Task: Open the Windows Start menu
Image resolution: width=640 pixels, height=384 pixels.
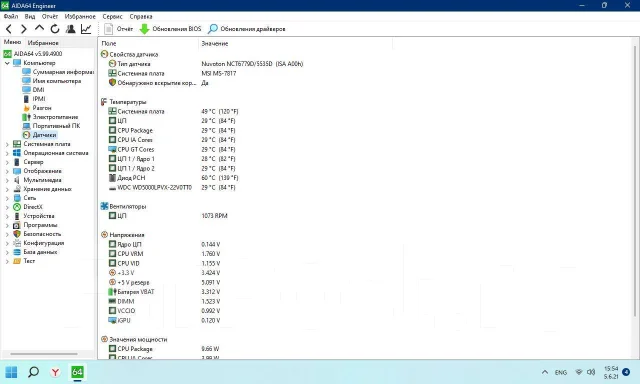Action: (11, 372)
